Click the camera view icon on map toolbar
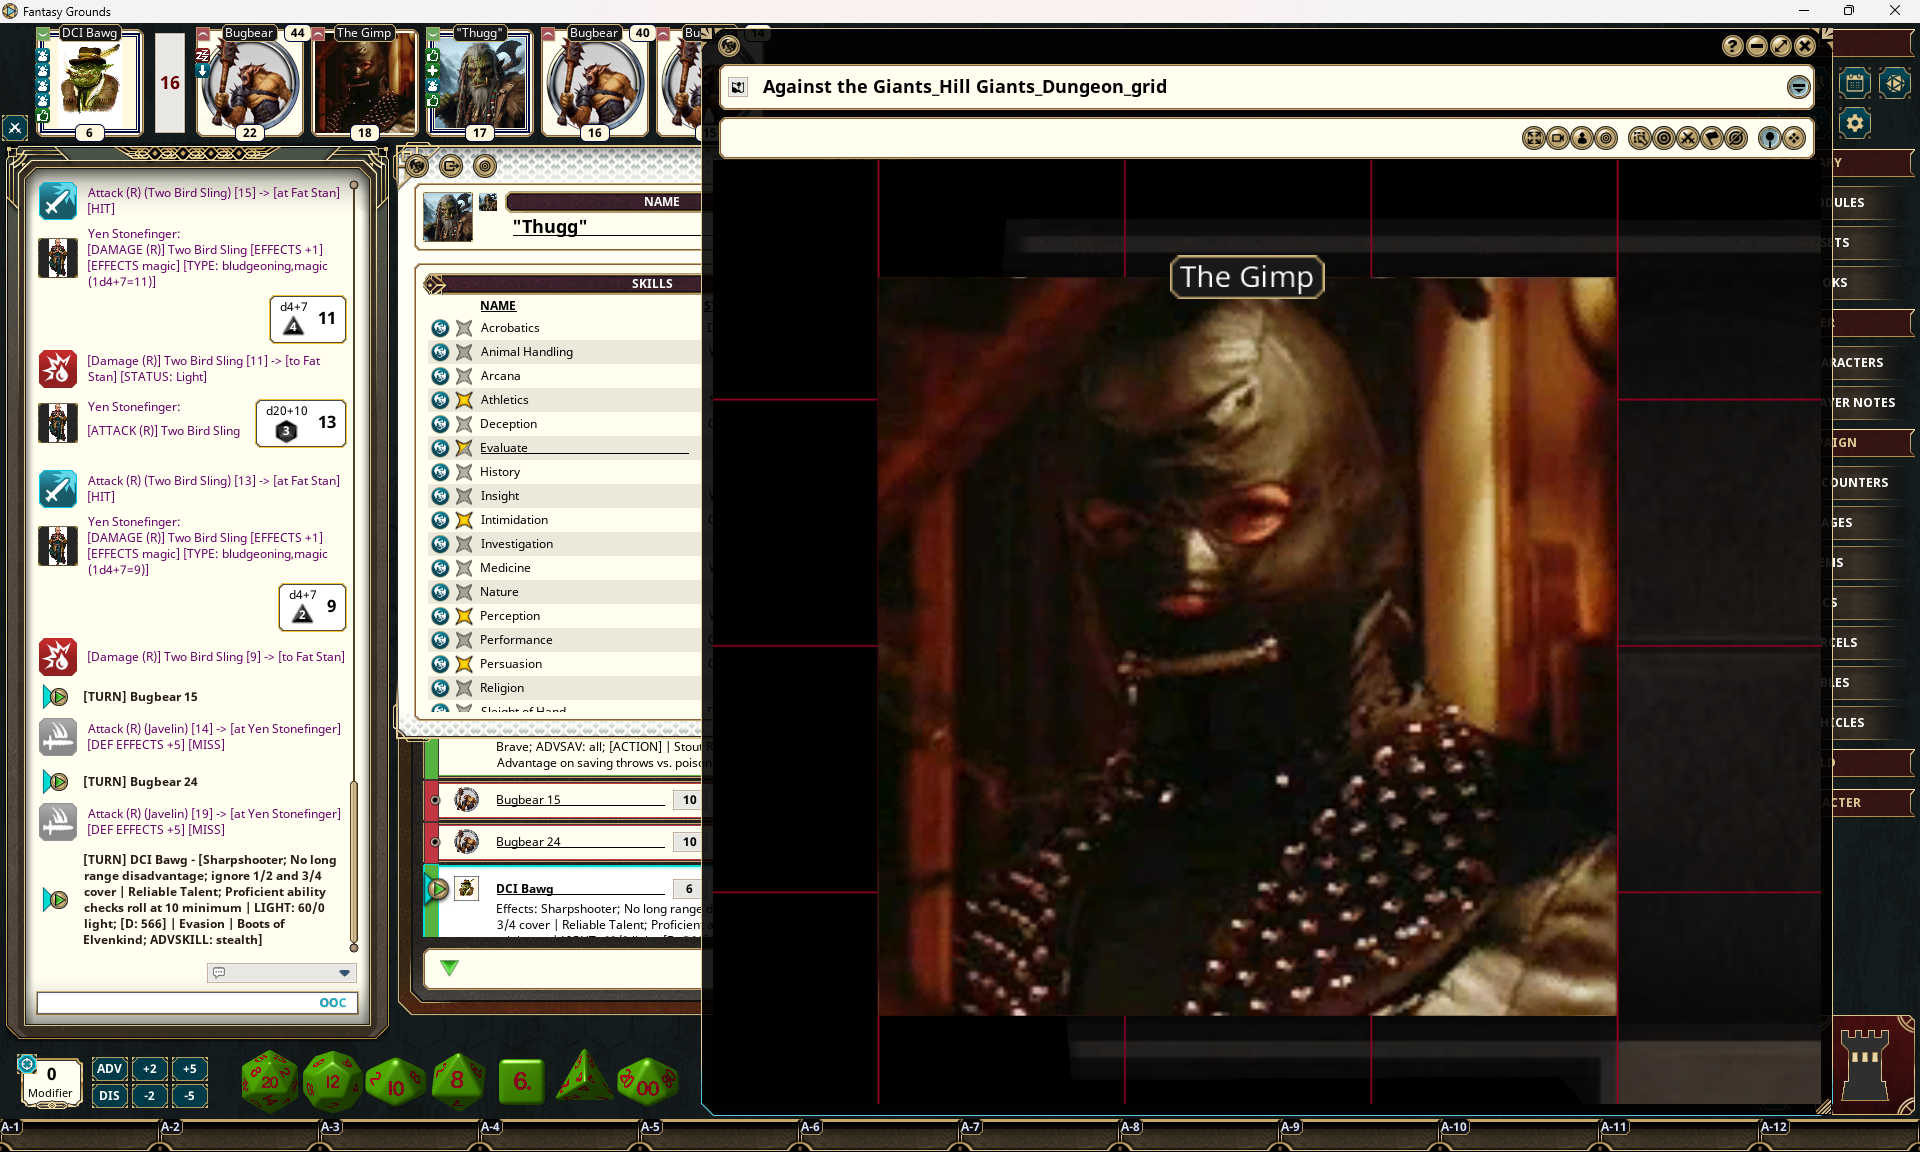The image size is (1920, 1152). click(x=1556, y=138)
